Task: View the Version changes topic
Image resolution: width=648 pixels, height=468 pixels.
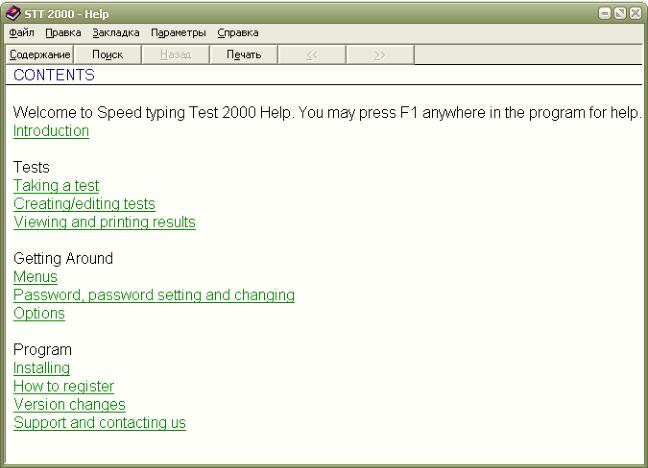Action: point(69,404)
